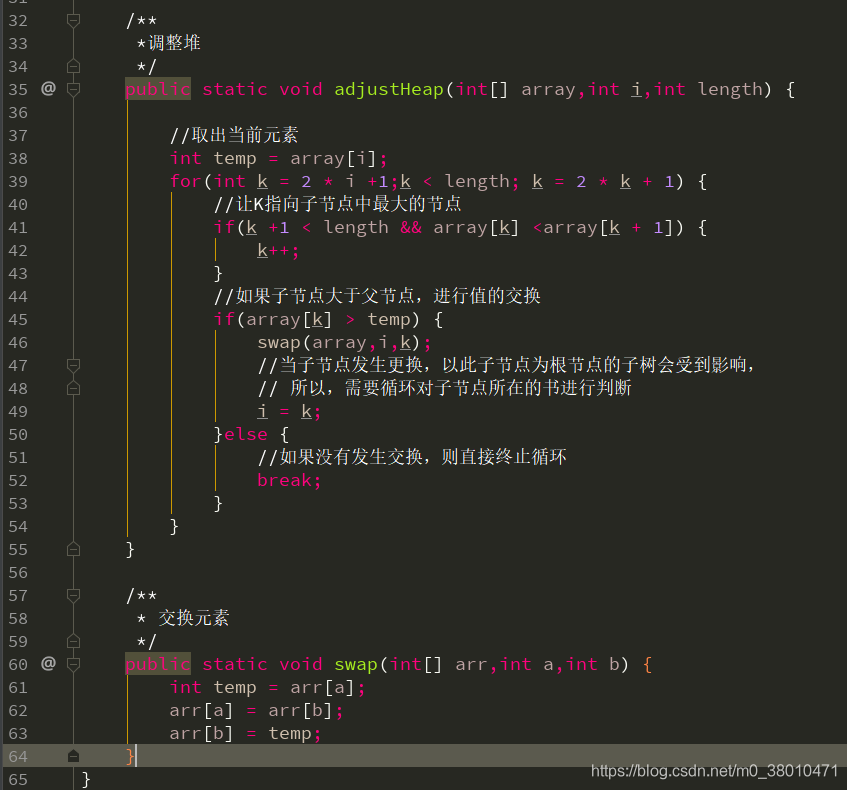Click fold end marker on line 64
This screenshot has height=790, width=847.
[73, 756]
